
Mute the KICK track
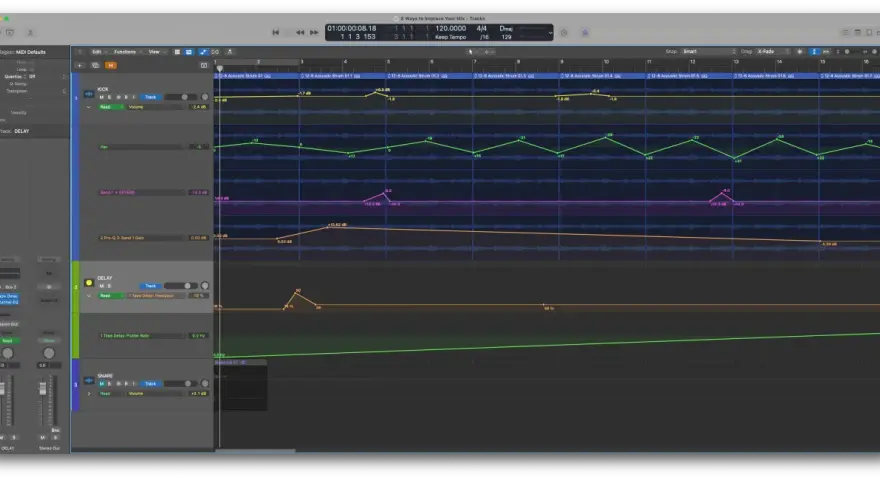102,97
